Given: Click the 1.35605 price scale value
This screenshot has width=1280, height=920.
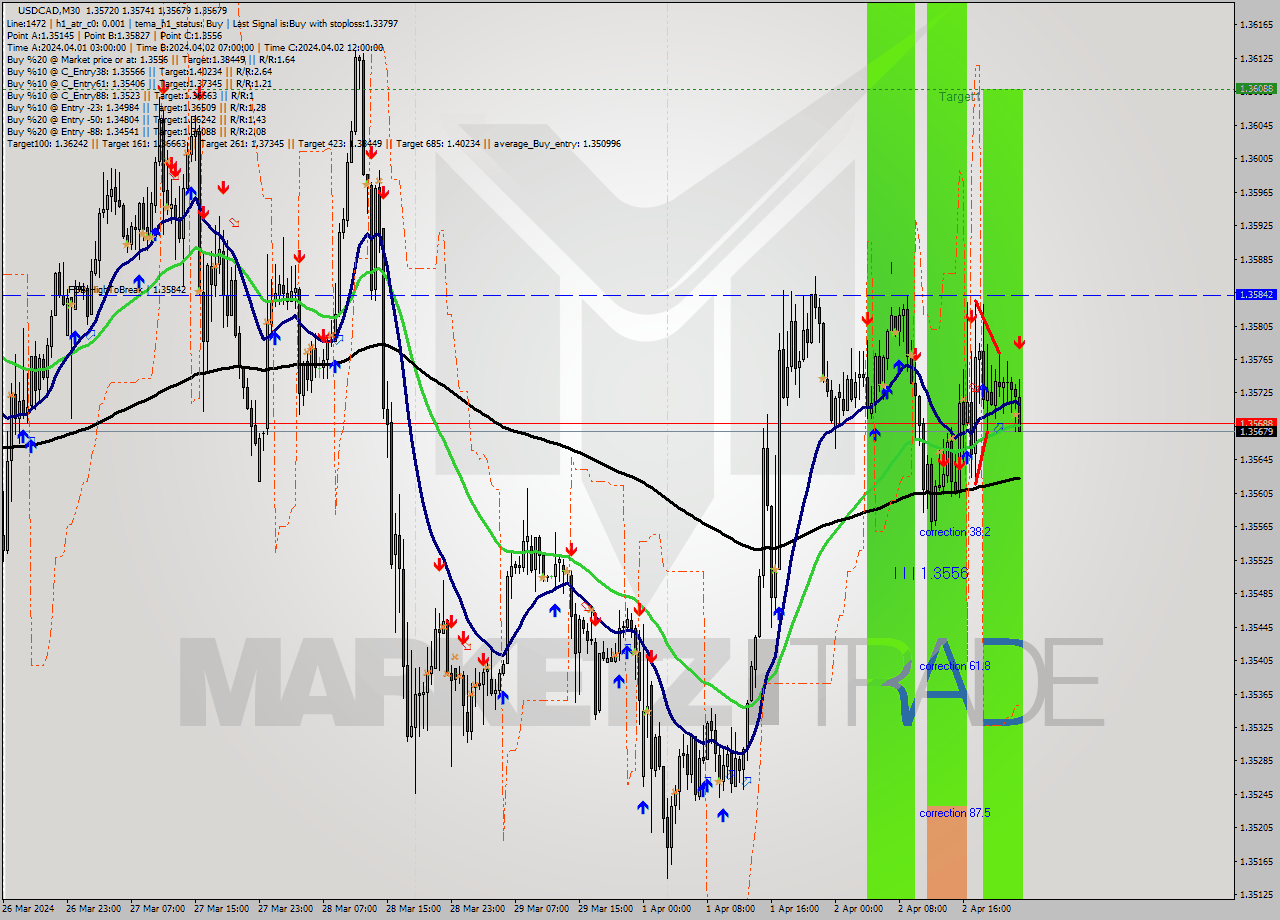Looking at the screenshot, I should pyautogui.click(x=1256, y=493).
